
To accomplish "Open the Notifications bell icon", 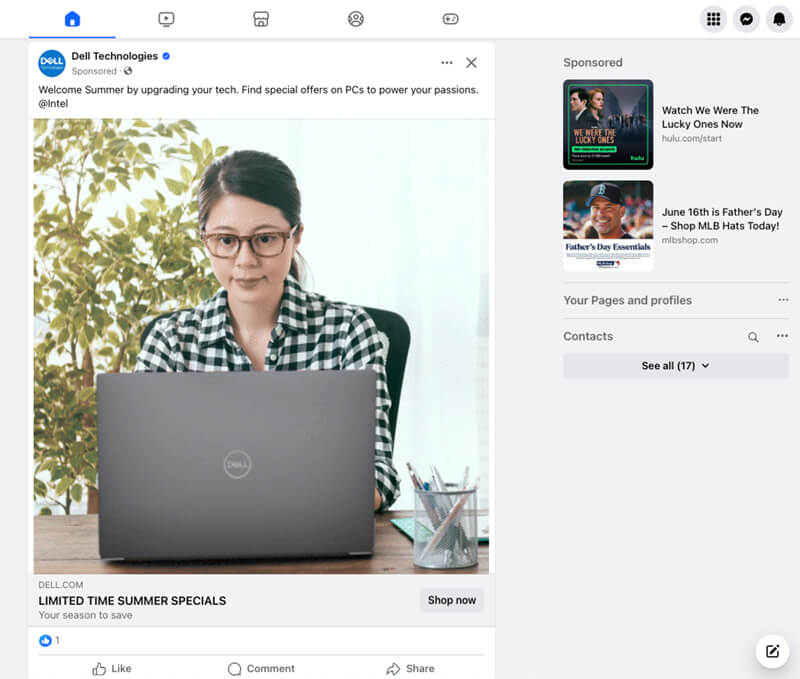I will [779, 19].
